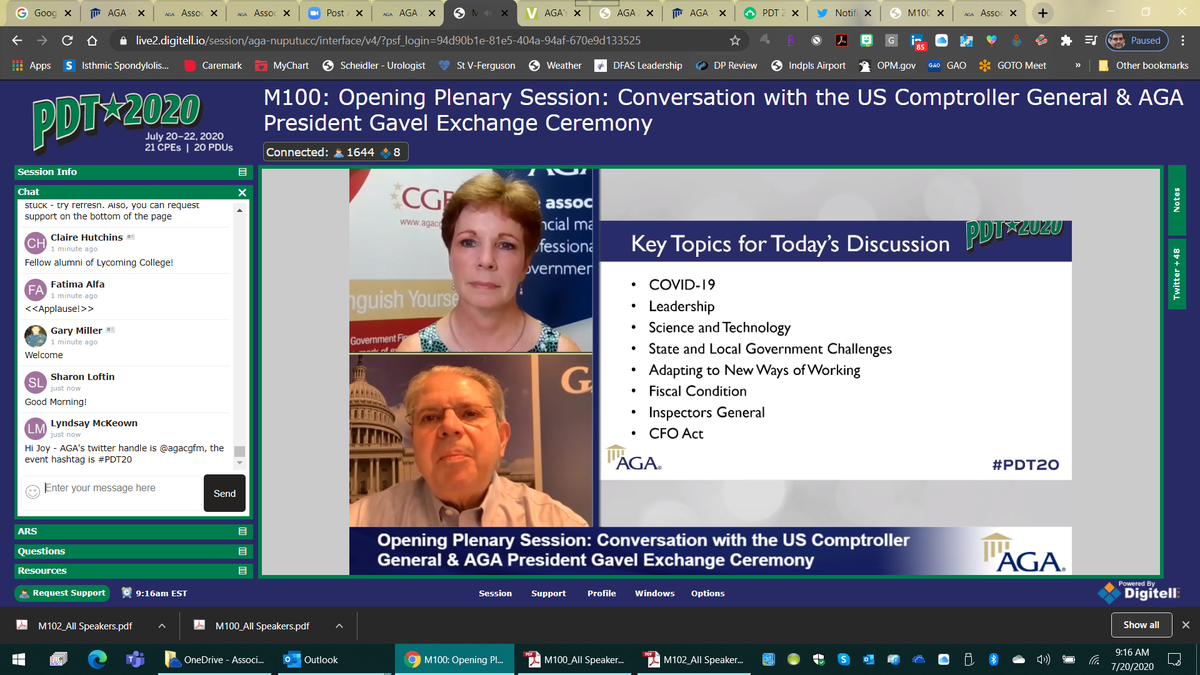Open new browser tab with plus icon
The width and height of the screenshot is (1200, 675).
[1043, 13]
